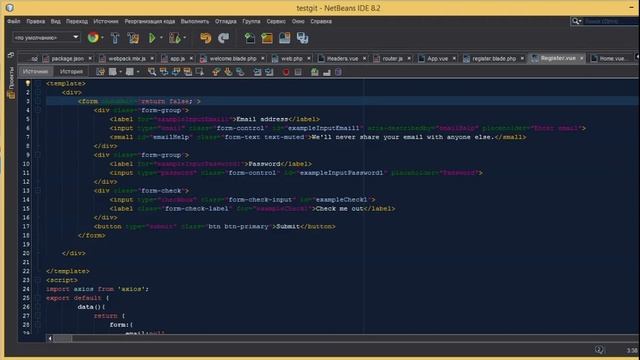Jump to previous bookmark icon
The width and height of the screenshot is (640, 360).
tap(216, 72)
